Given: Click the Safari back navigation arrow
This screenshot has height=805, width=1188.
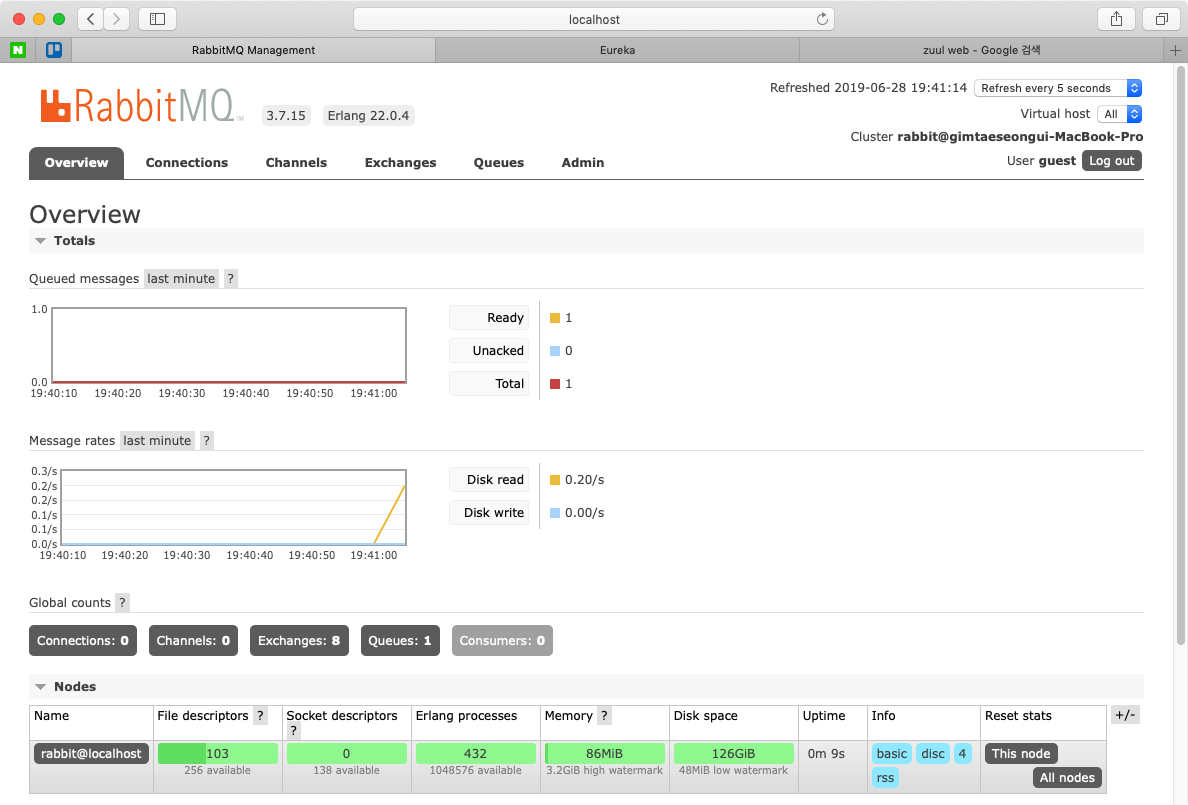Looking at the screenshot, I should click(x=91, y=19).
